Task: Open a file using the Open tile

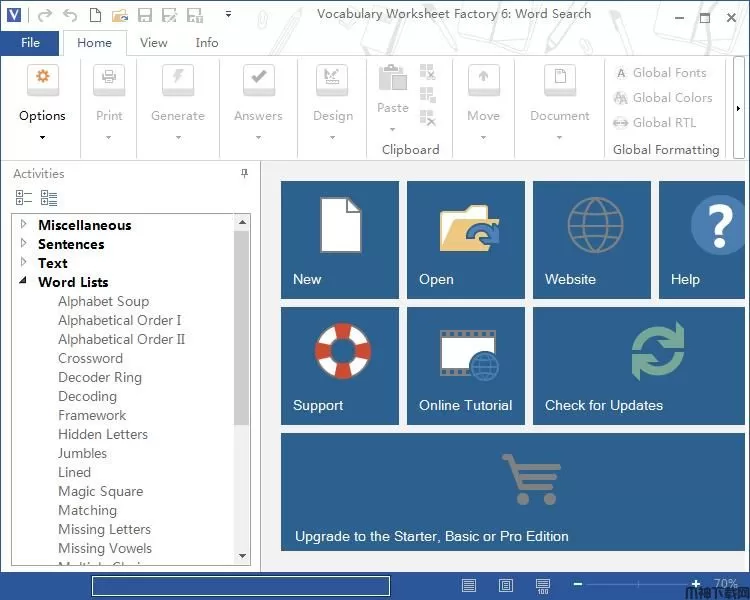Action: click(465, 239)
